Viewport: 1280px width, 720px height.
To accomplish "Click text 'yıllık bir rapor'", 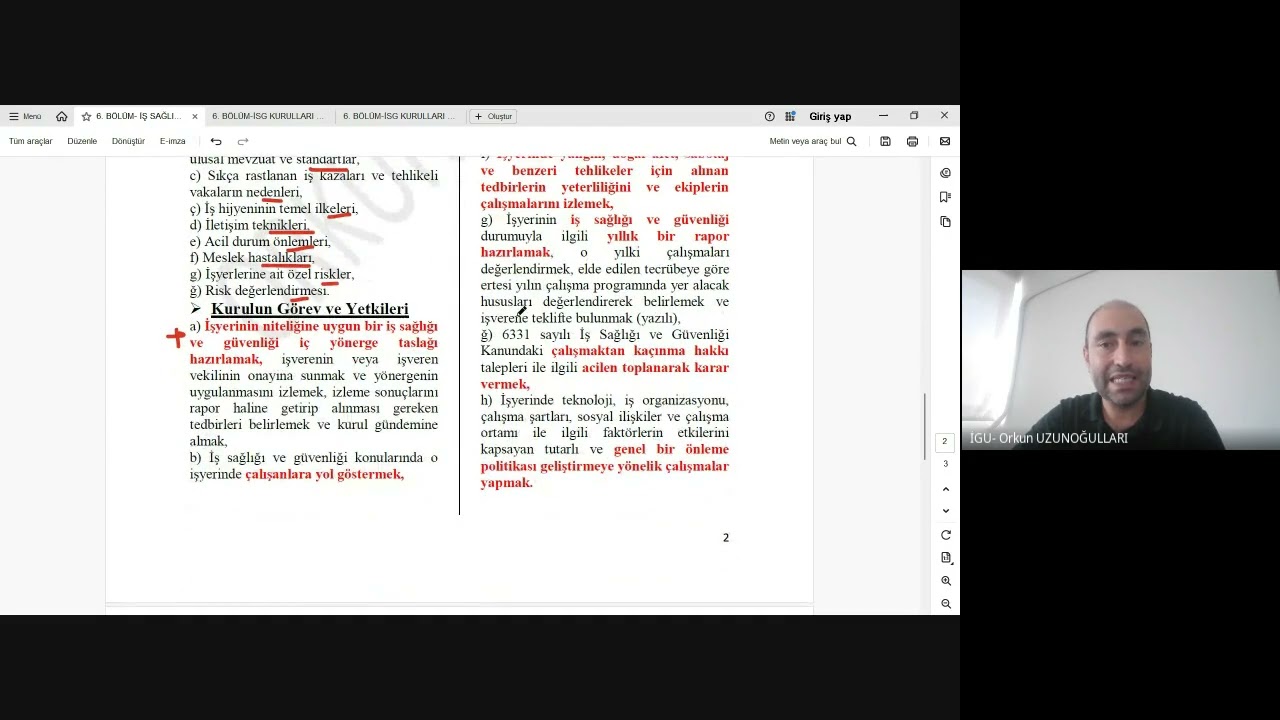I will pos(668,236).
